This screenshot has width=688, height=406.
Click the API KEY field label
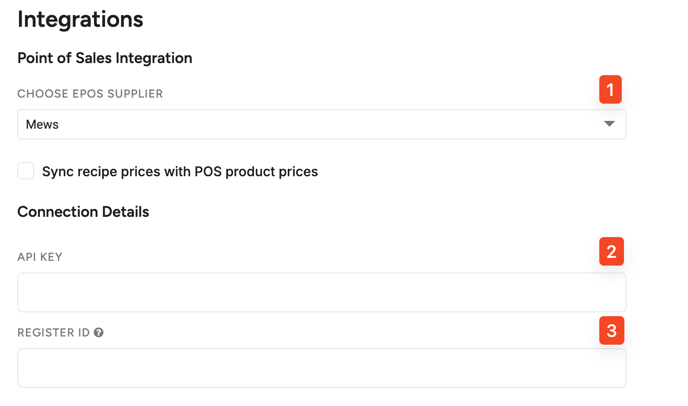(40, 257)
